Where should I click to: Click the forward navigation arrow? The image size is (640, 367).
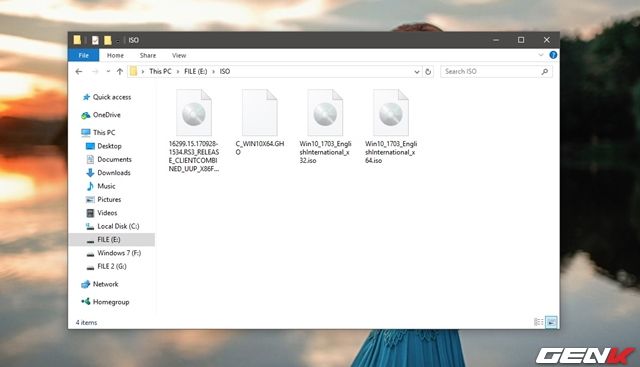[x=95, y=71]
